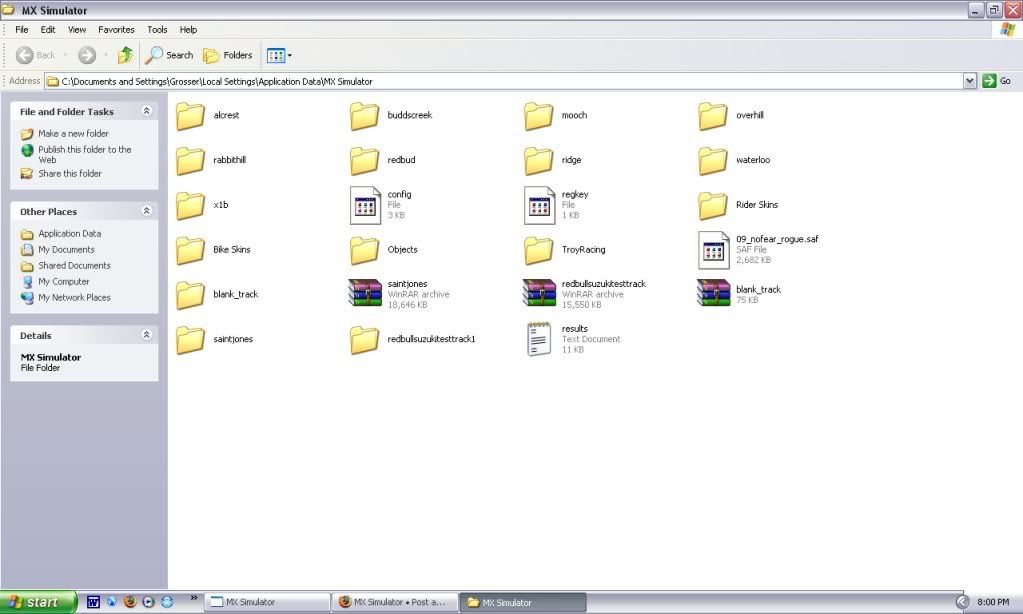Select the config file icon

click(365, 206)
